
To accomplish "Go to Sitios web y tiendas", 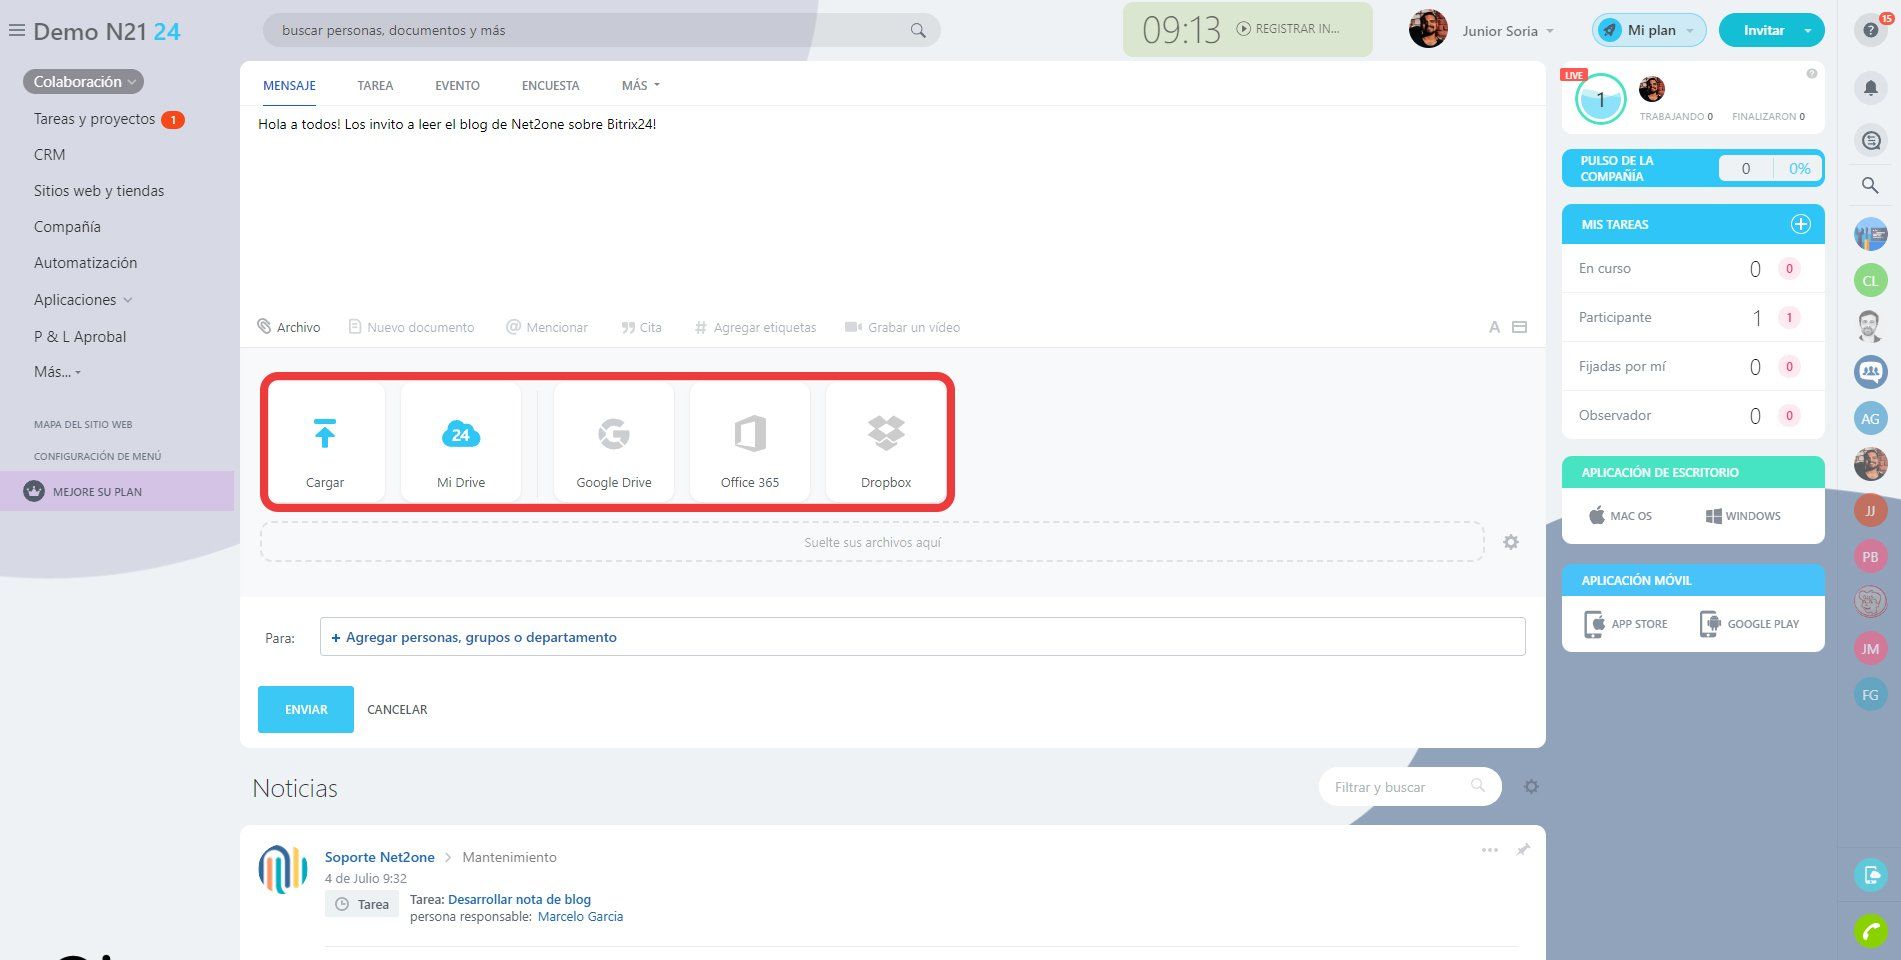I will (99, 191).
